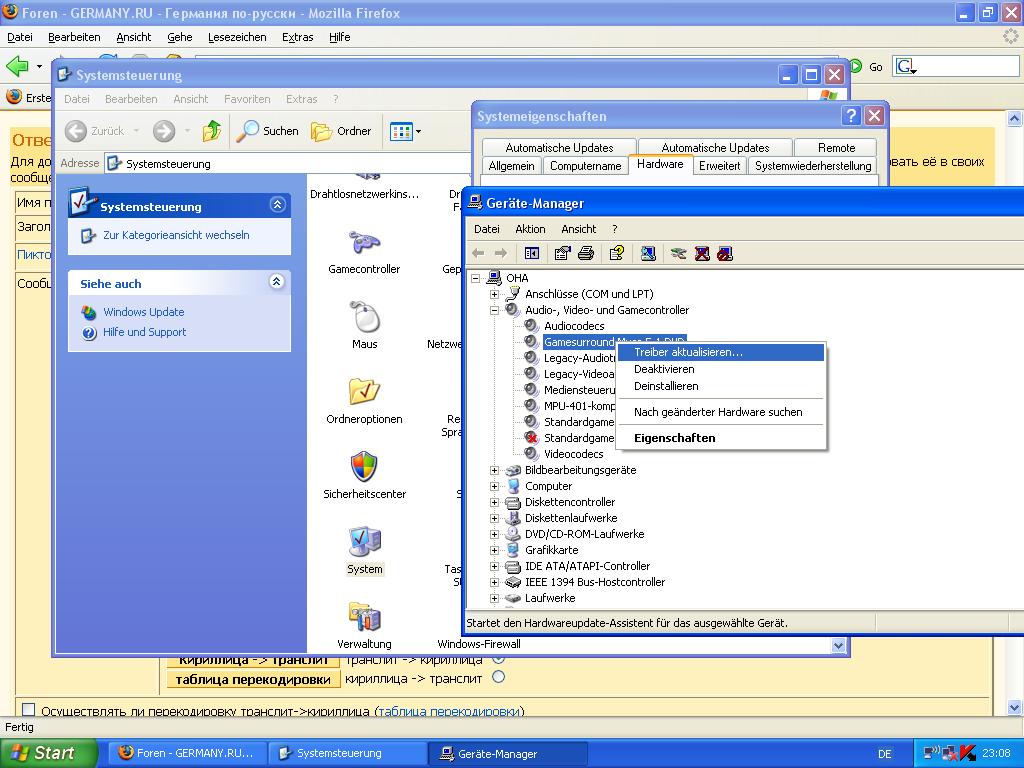Switch to the Foren - GERMANY.RU taskbar button
The width and height of the screenshot is (1024, 768).
(187, 754)
